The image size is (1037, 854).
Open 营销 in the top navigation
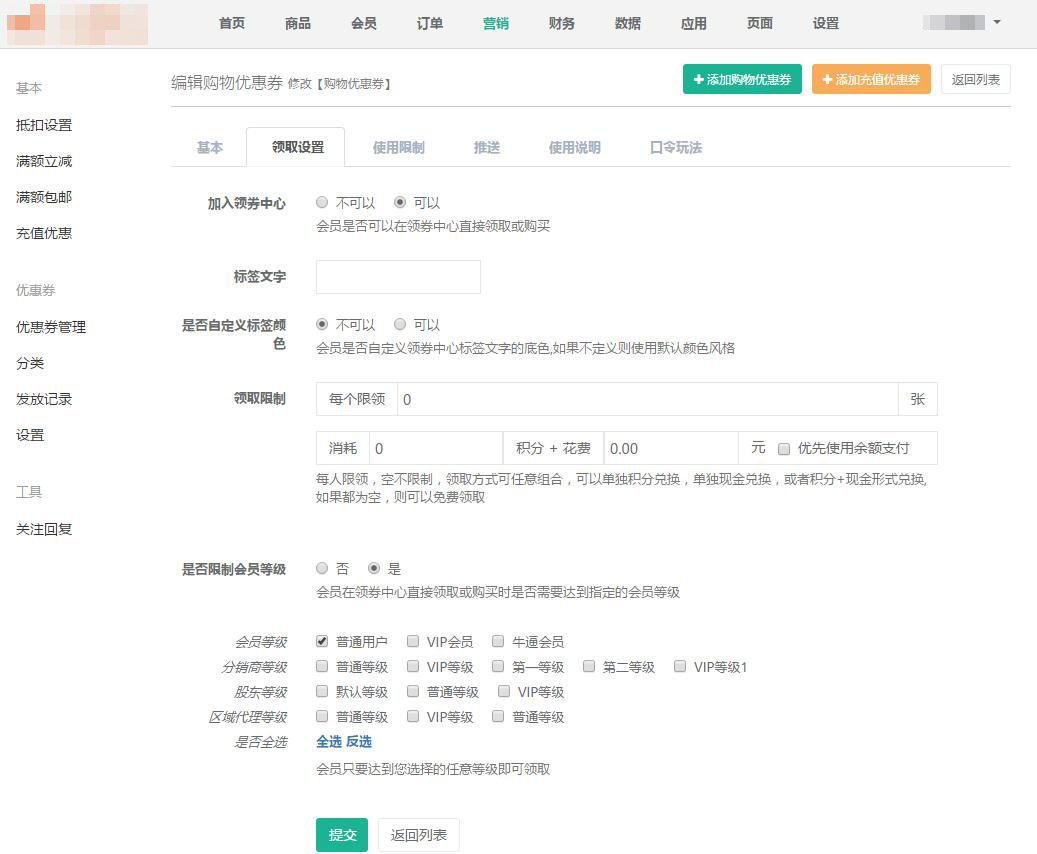pos(495,23)
